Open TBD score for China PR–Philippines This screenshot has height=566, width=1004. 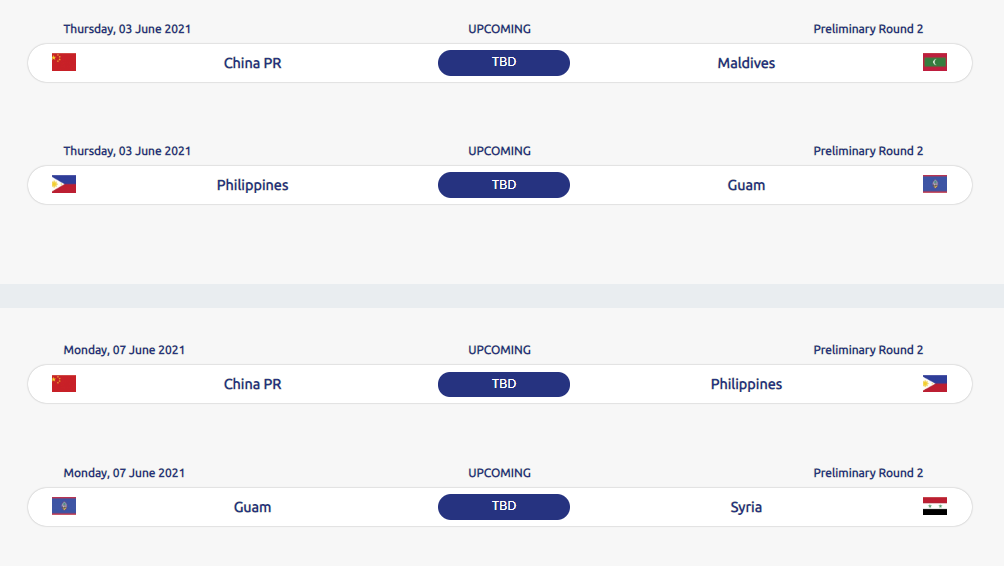pos(504,384)
